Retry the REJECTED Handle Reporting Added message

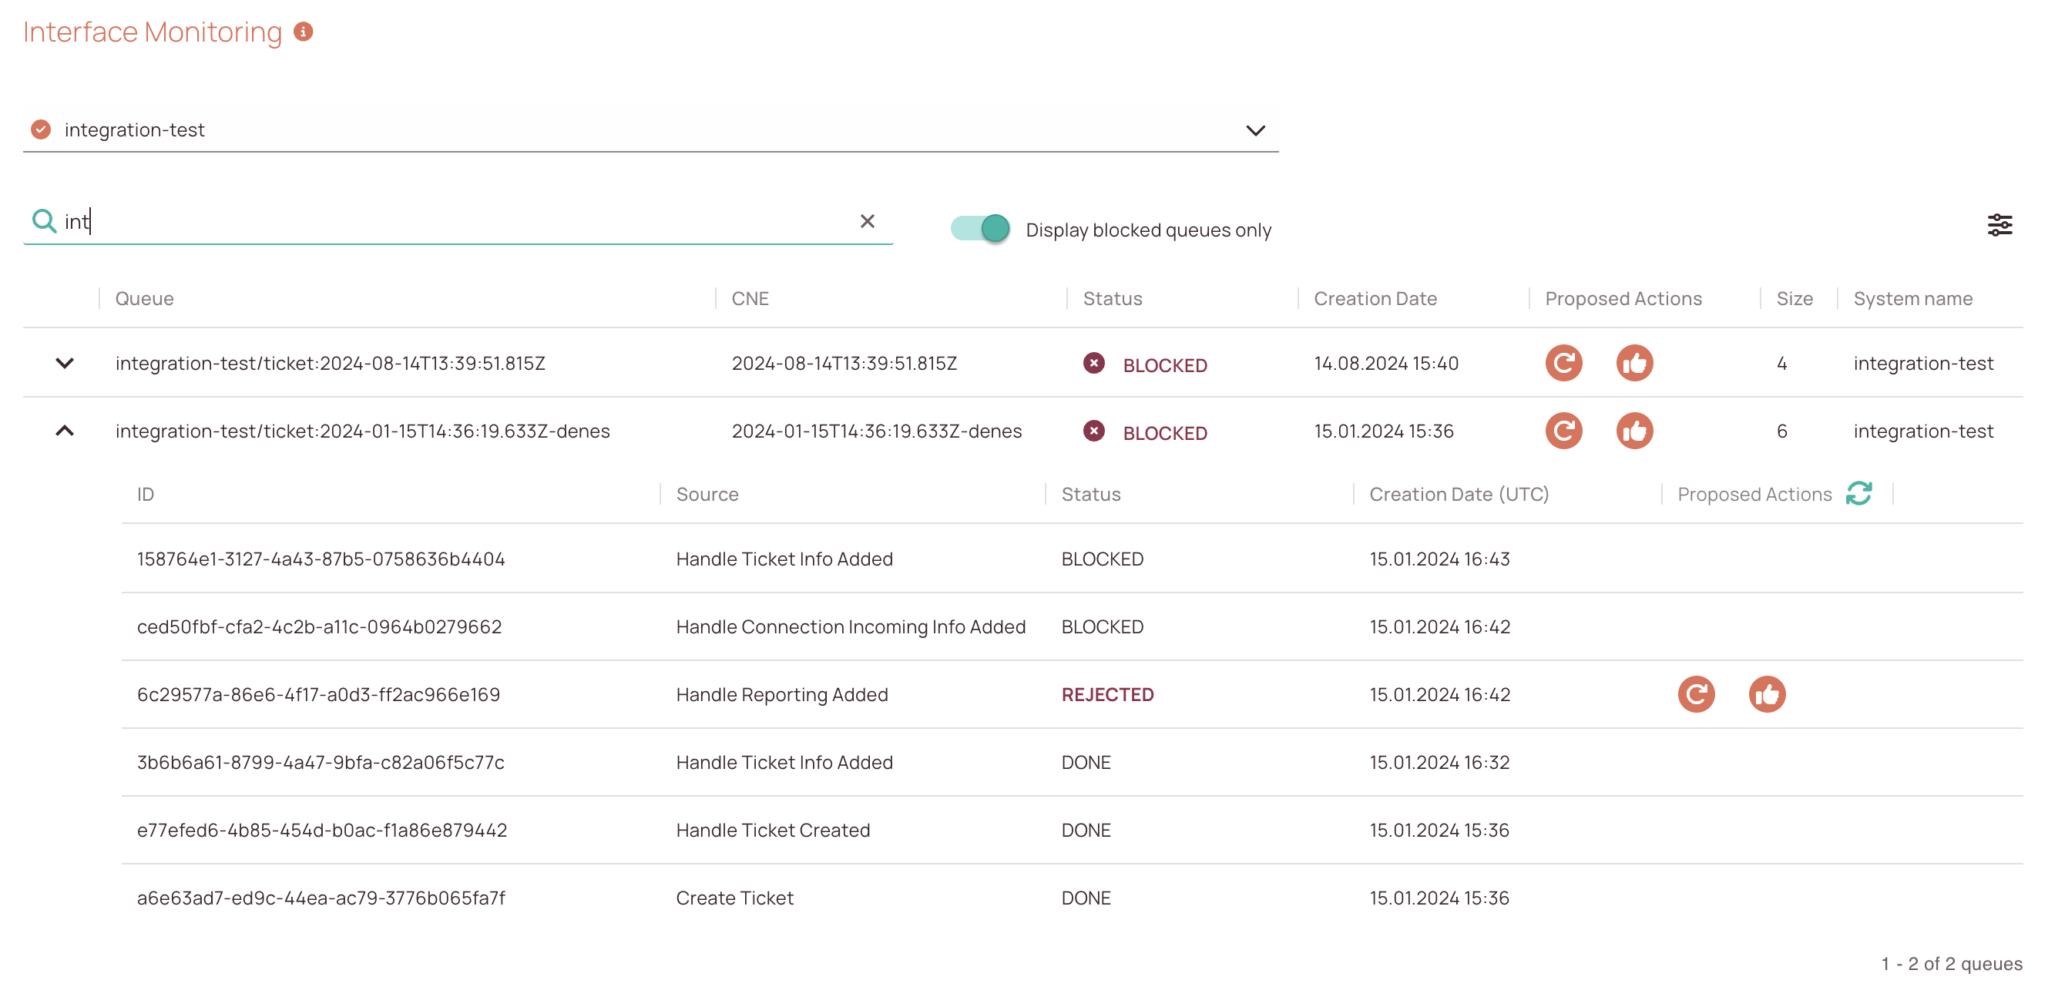(1695, 693)
